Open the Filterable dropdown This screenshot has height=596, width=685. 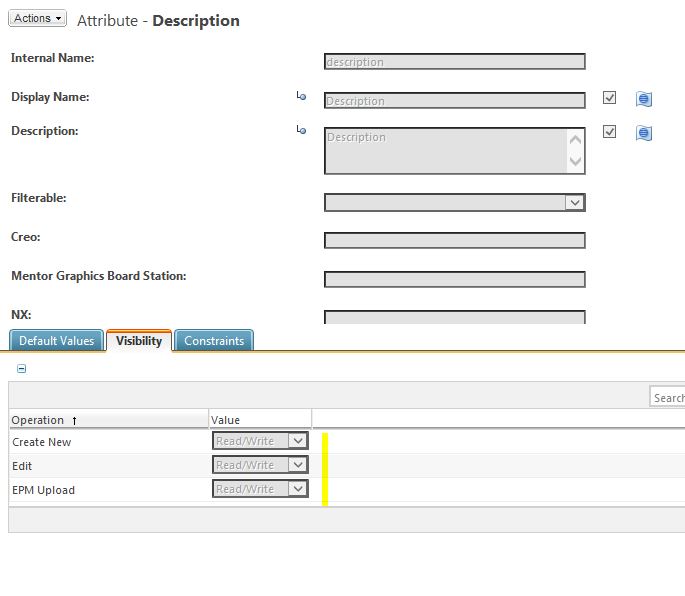[x=454, y=203]
